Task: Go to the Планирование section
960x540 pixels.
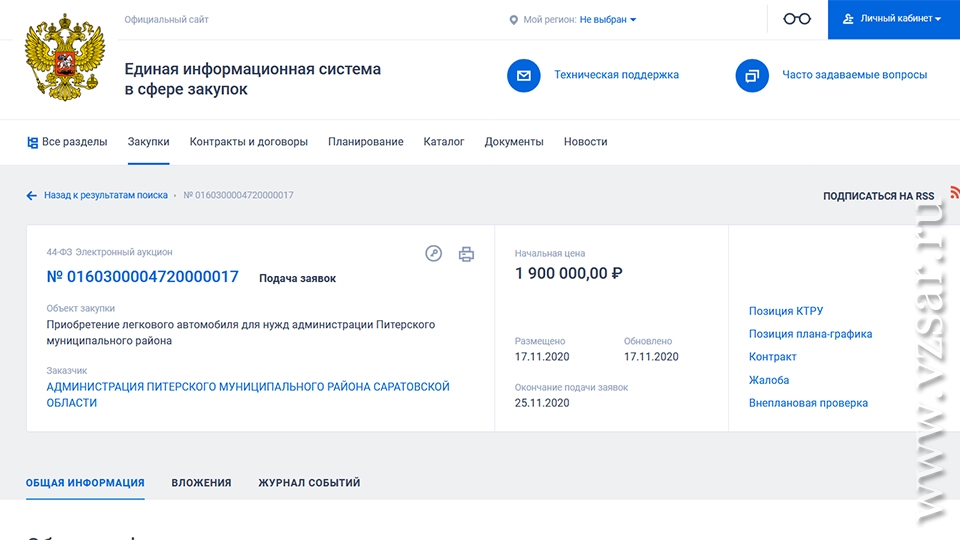Action: pos(366,142)
